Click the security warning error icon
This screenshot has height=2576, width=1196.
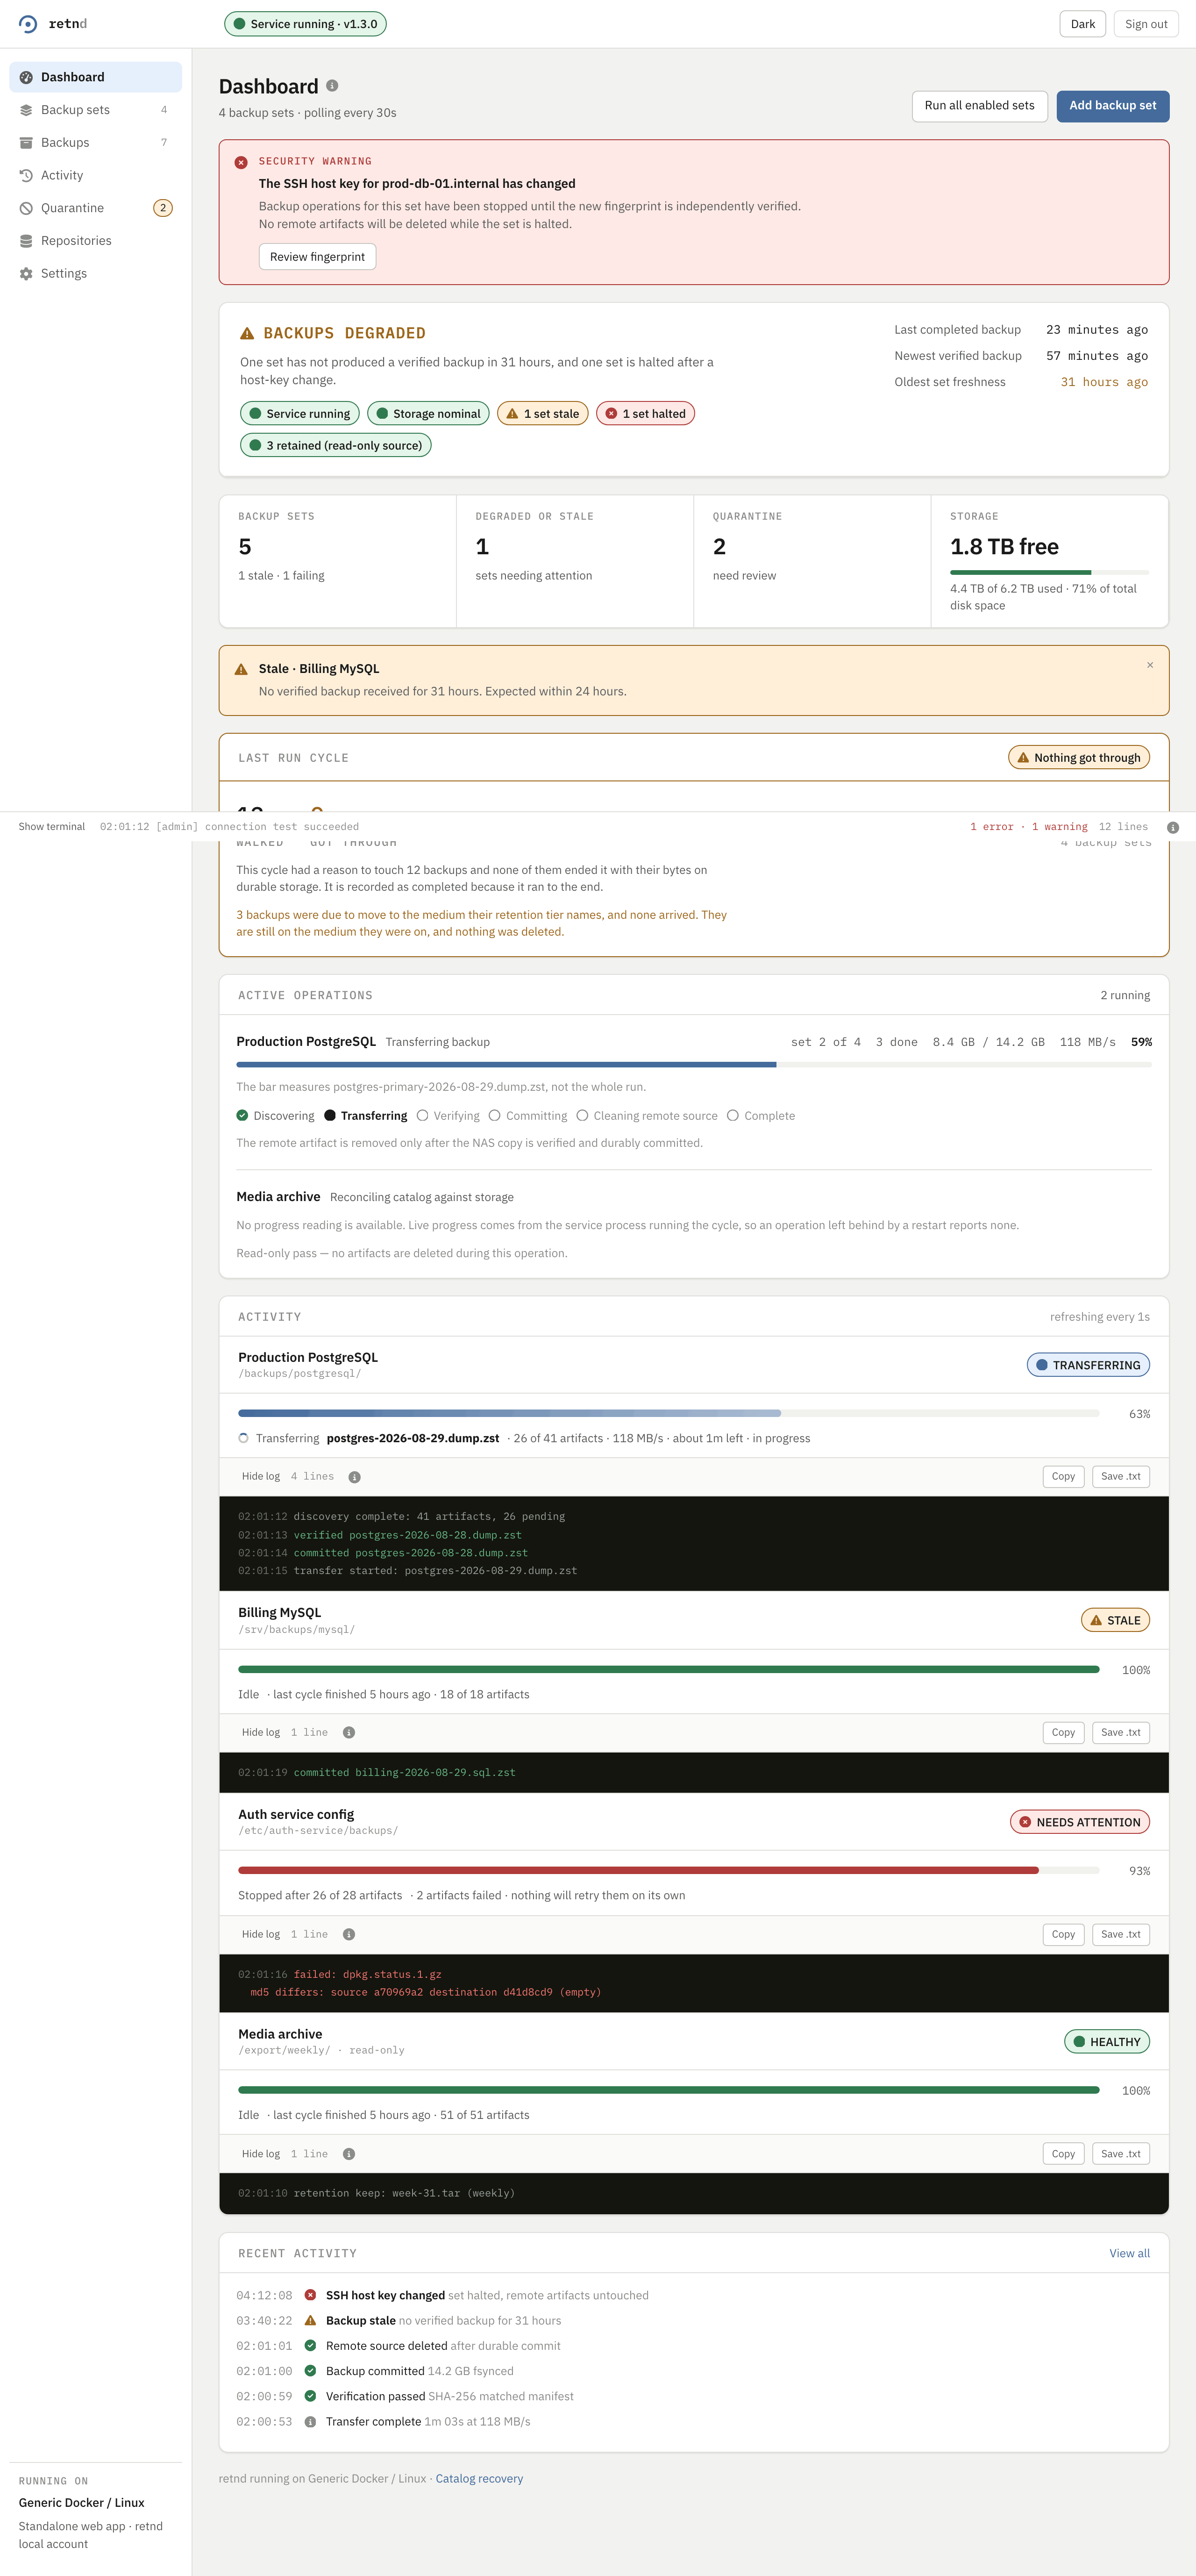pos(241,162)
